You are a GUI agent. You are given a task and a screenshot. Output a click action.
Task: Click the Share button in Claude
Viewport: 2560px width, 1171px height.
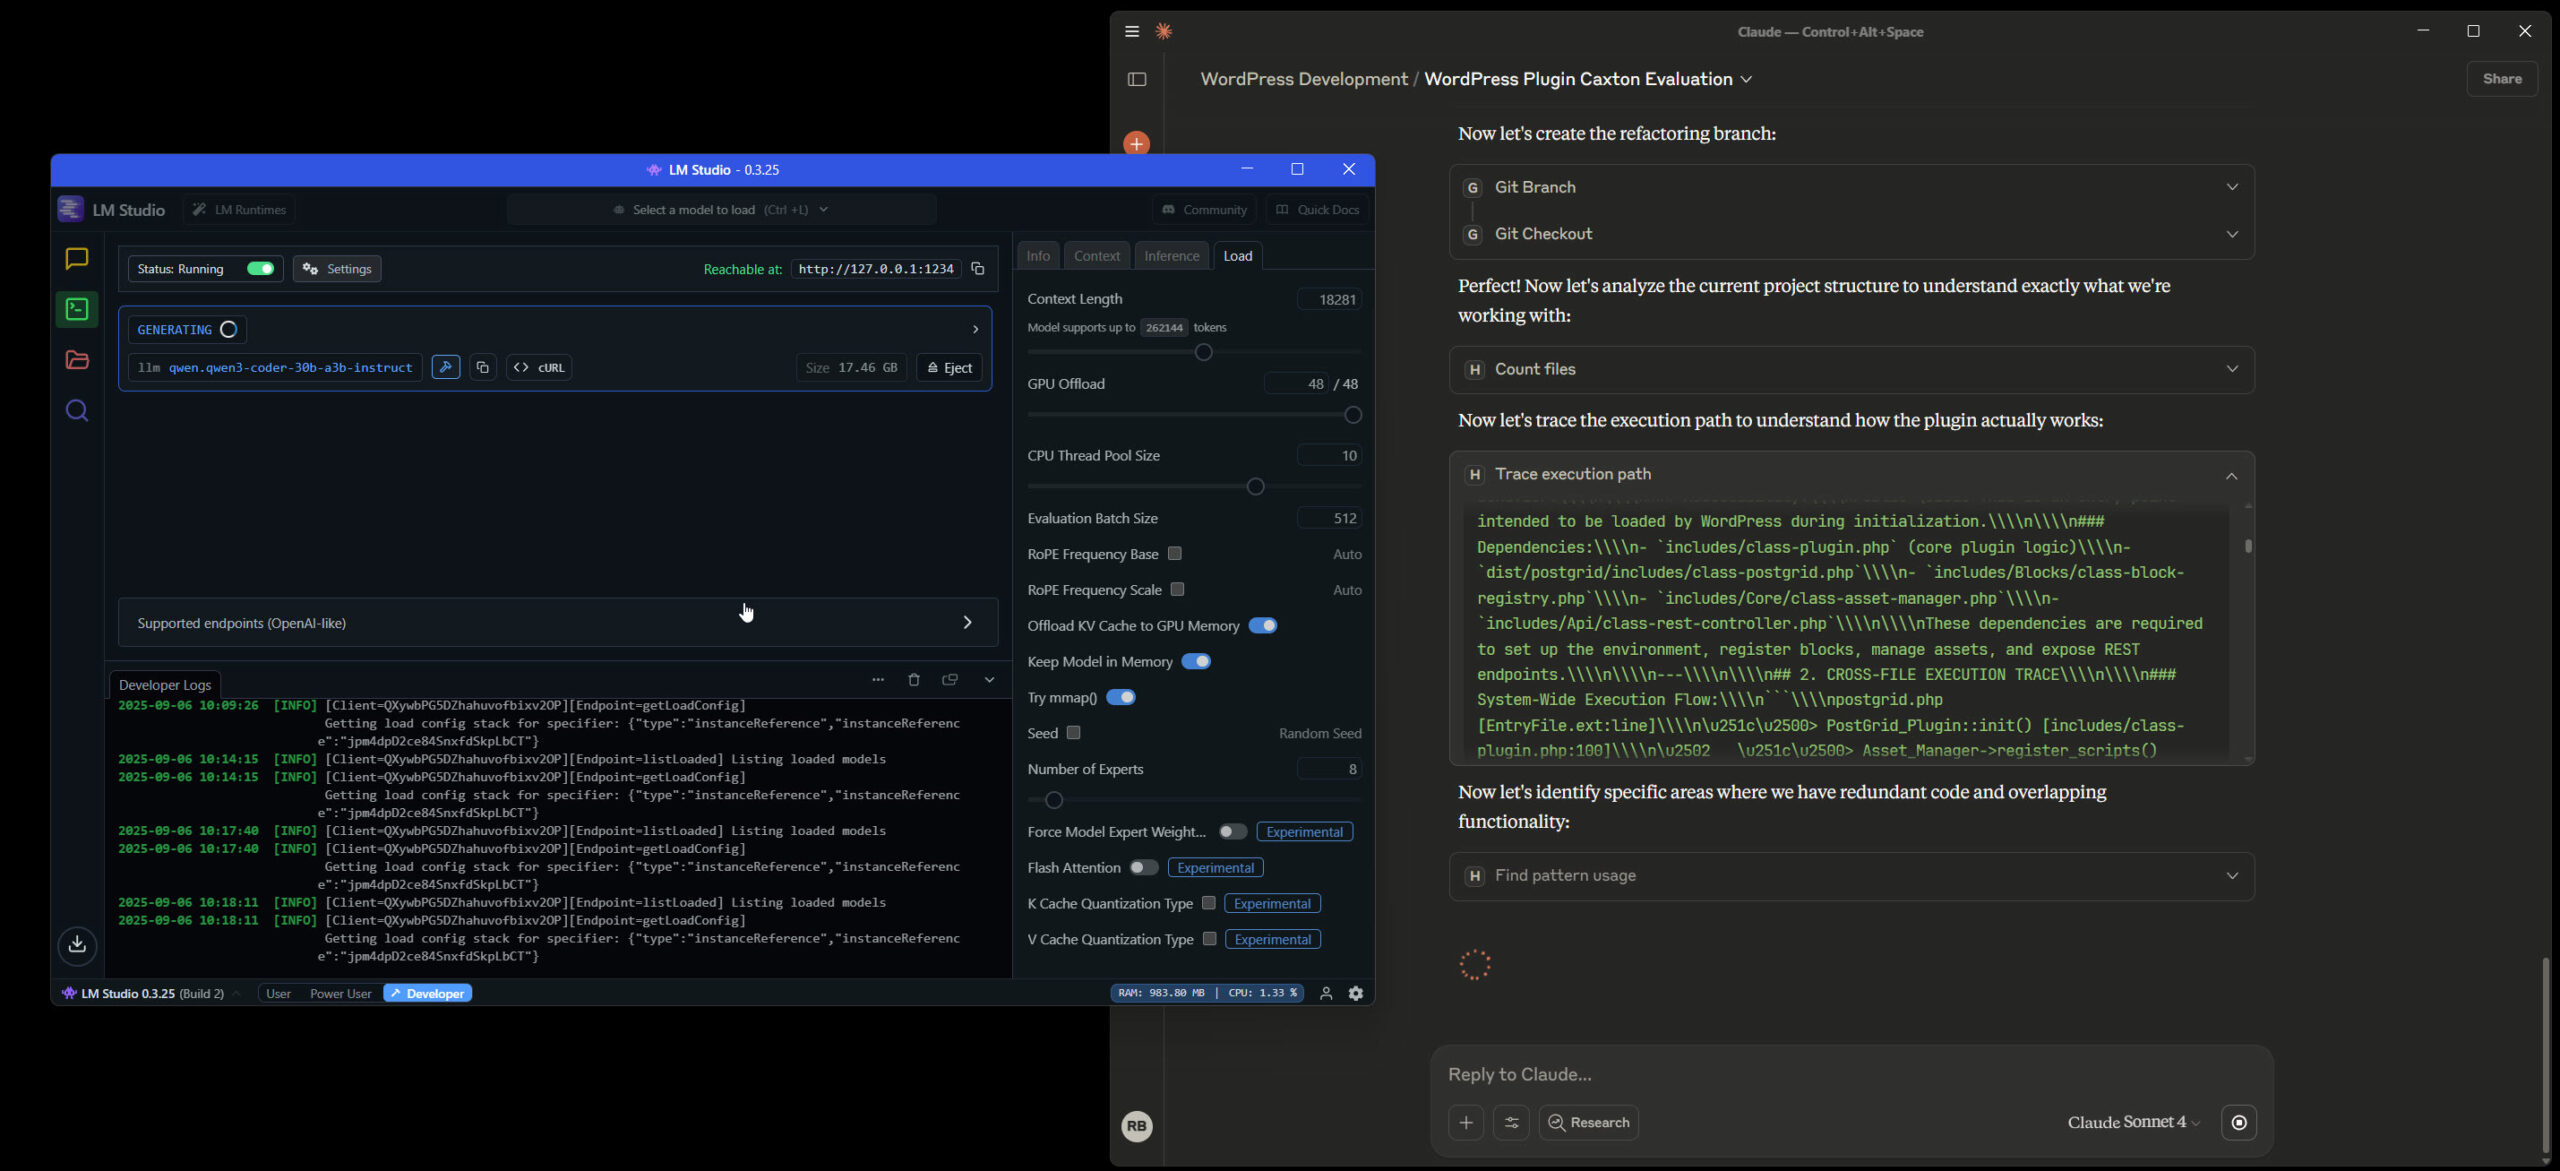pyautogui.click(x=2502, y=79)
